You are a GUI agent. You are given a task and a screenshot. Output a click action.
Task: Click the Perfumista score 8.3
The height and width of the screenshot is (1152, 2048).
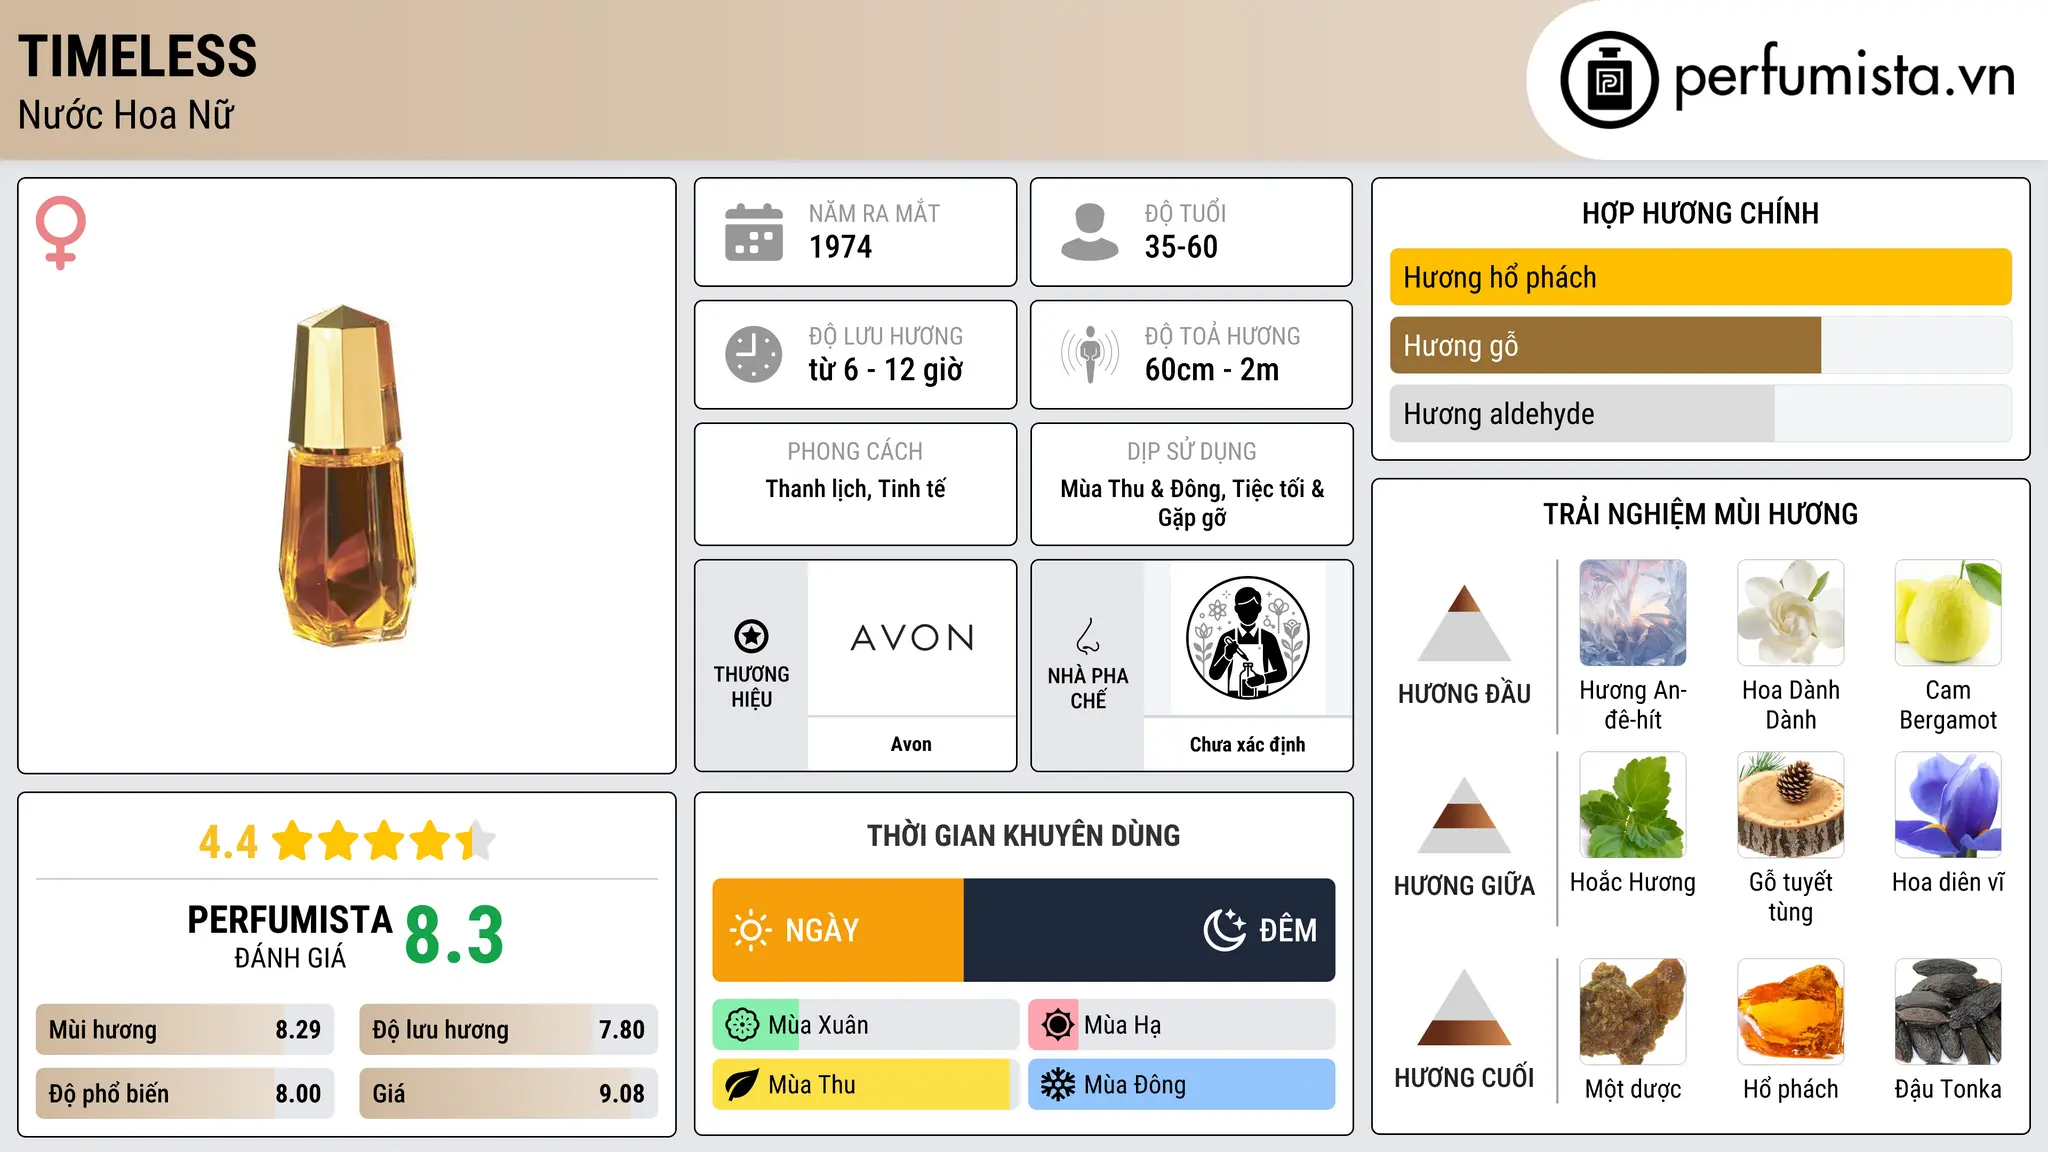(454, 935)
